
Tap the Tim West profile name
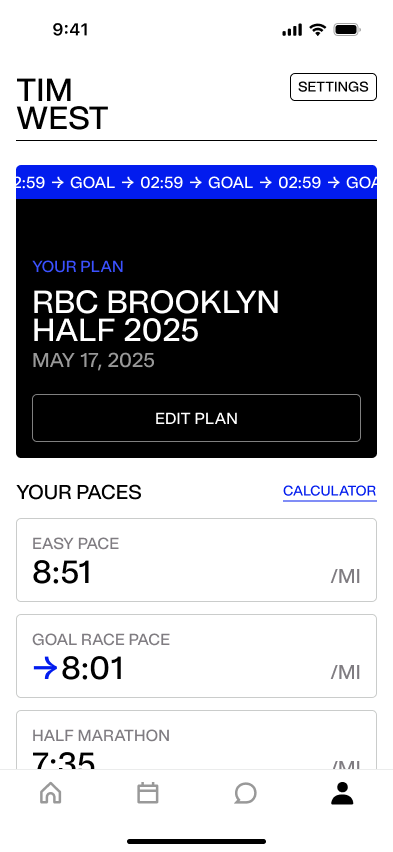point(62,104)
